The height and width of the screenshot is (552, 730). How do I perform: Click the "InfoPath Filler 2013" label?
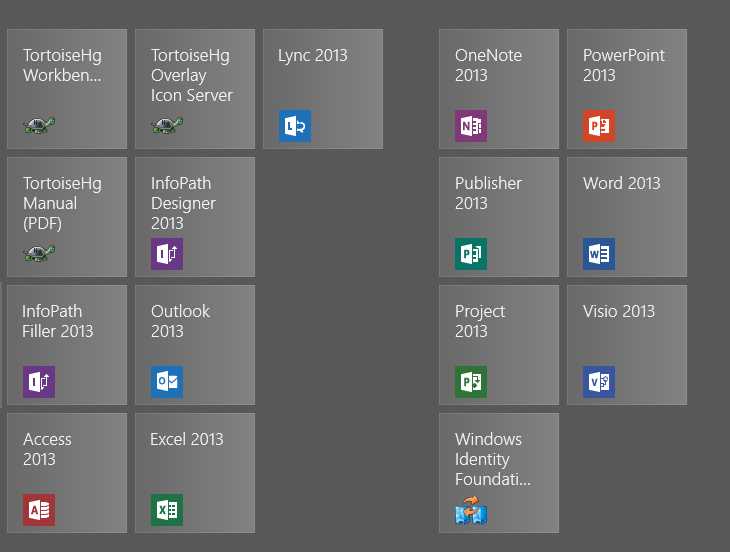coord(57,321)
